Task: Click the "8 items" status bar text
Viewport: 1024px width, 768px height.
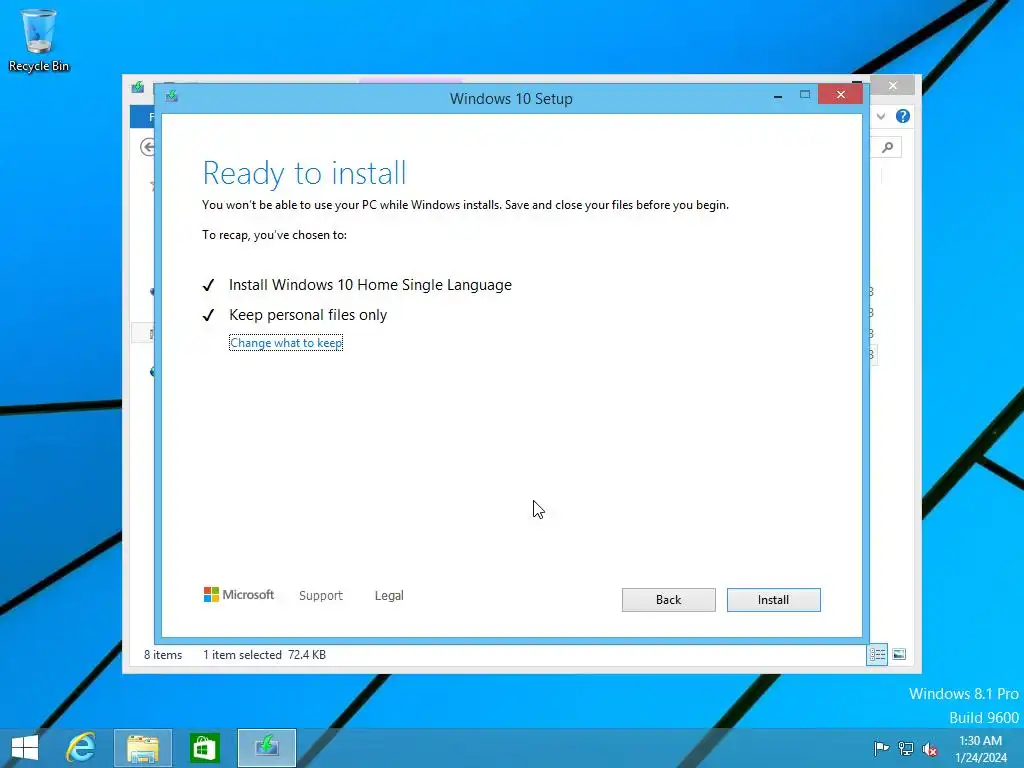Action: [x=163, y=654]
